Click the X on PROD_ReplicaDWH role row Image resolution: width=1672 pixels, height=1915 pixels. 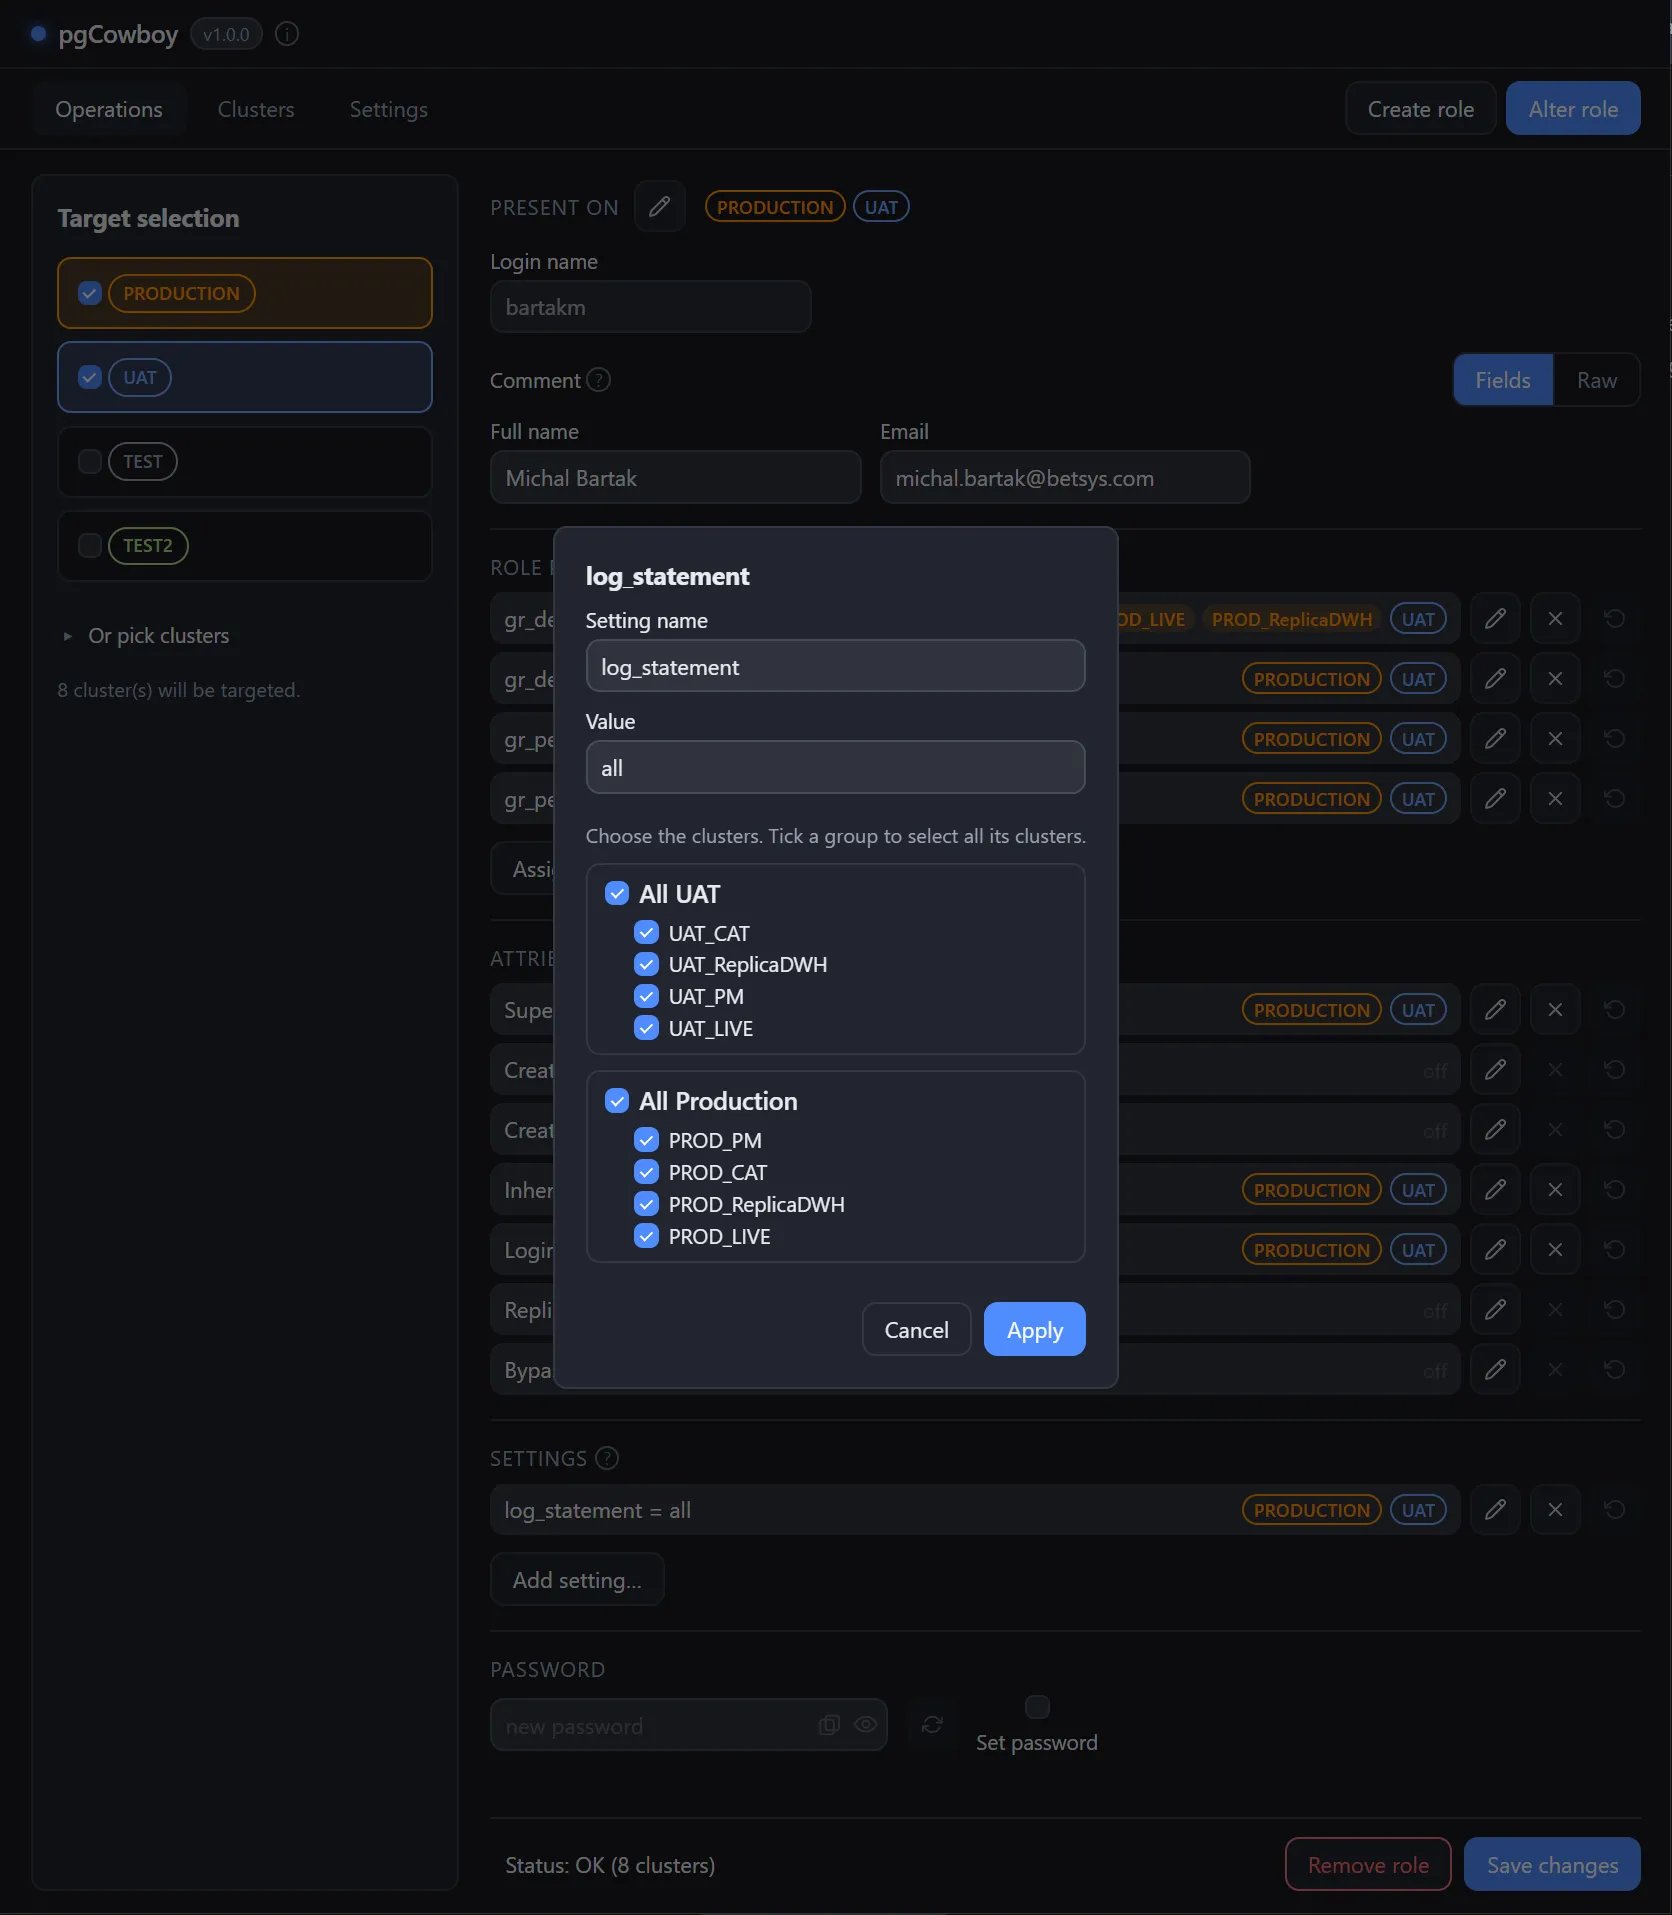[x=1555, y=619]
